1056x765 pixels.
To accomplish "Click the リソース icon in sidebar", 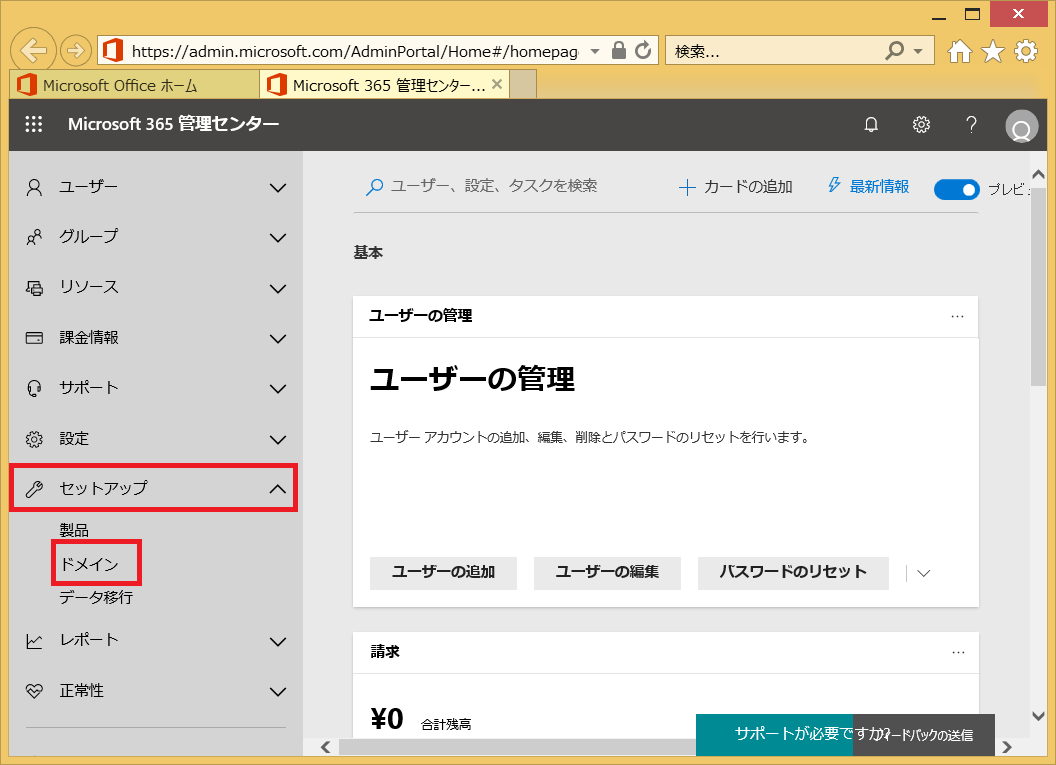I will pyautogui.click(x=34, y=288).
